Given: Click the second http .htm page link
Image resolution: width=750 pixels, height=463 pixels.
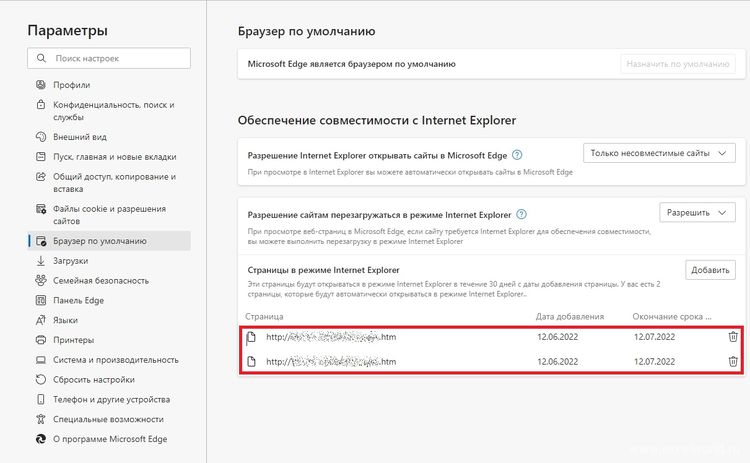Looking at the screenshot, I should pyautogui.click(x=331, y=362).
